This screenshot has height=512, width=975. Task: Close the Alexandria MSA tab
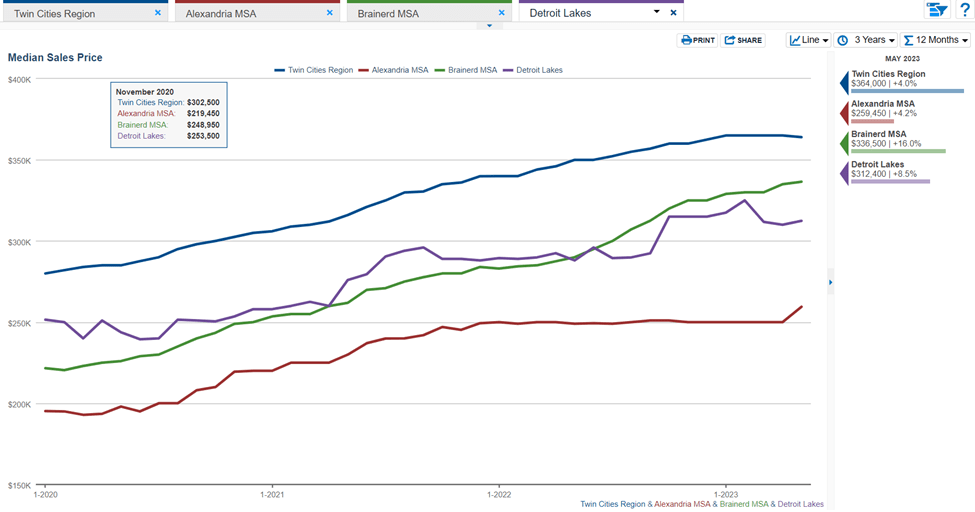(329, 13)
